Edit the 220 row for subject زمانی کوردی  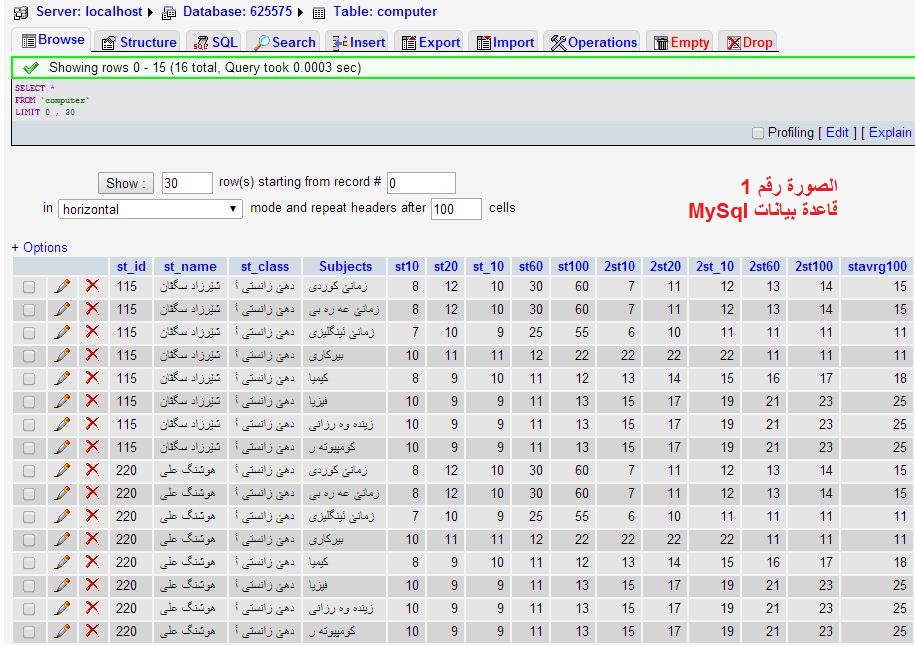(x=62, y=470)
